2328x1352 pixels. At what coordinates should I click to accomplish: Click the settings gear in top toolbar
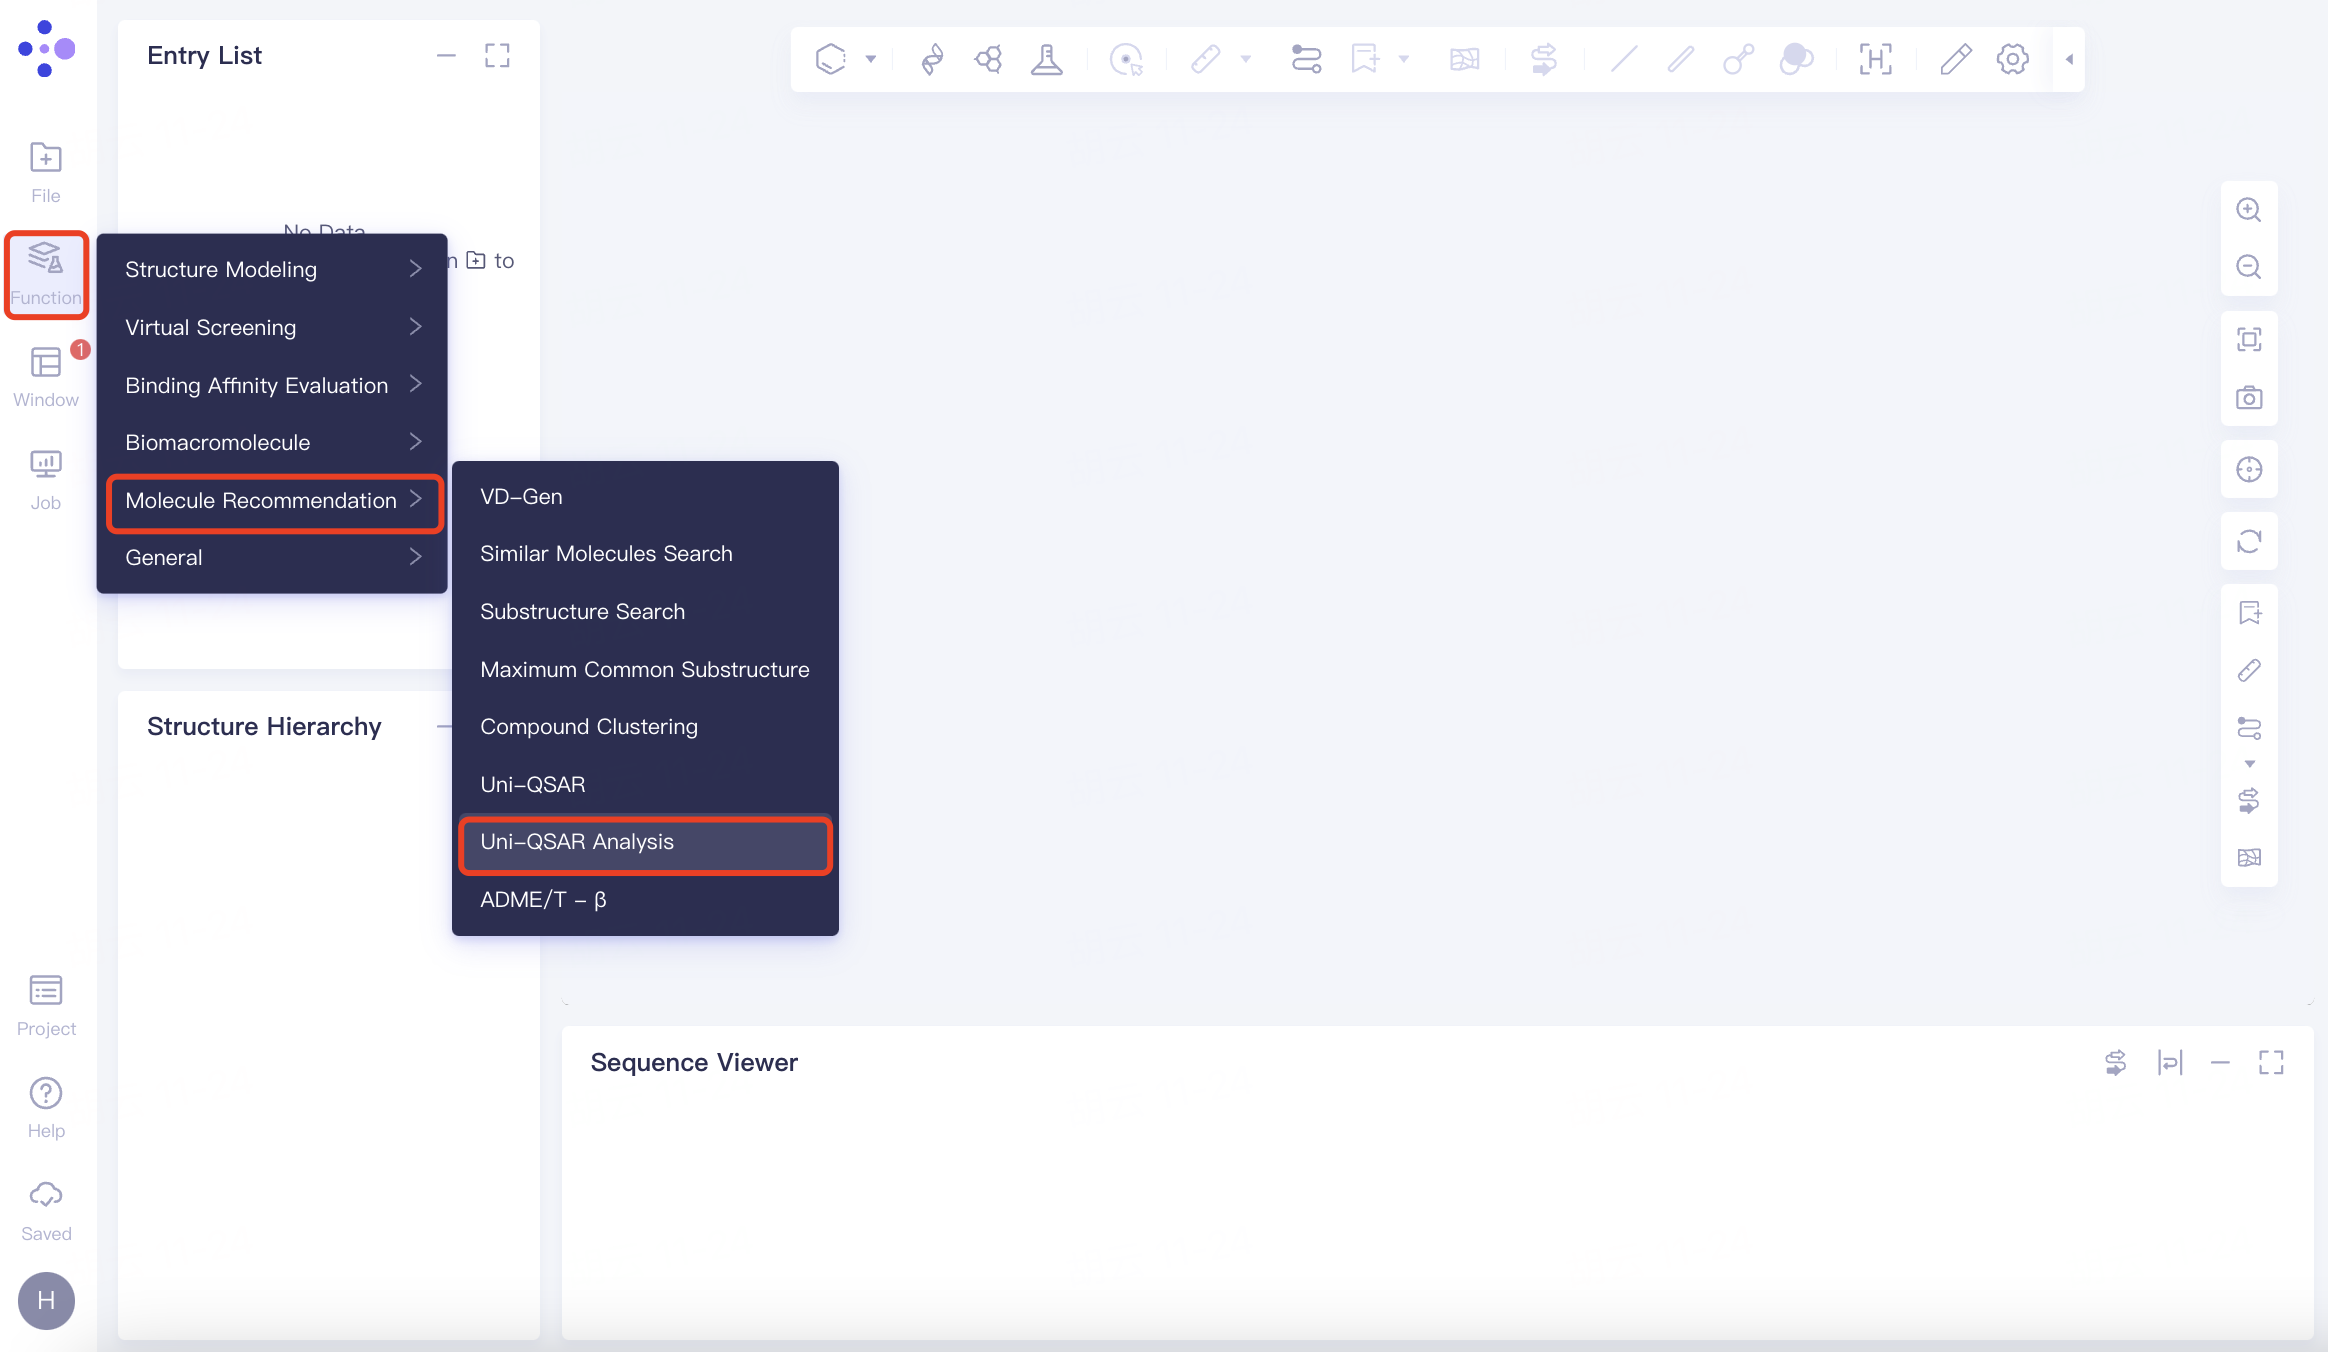(x=2012, y=59)
